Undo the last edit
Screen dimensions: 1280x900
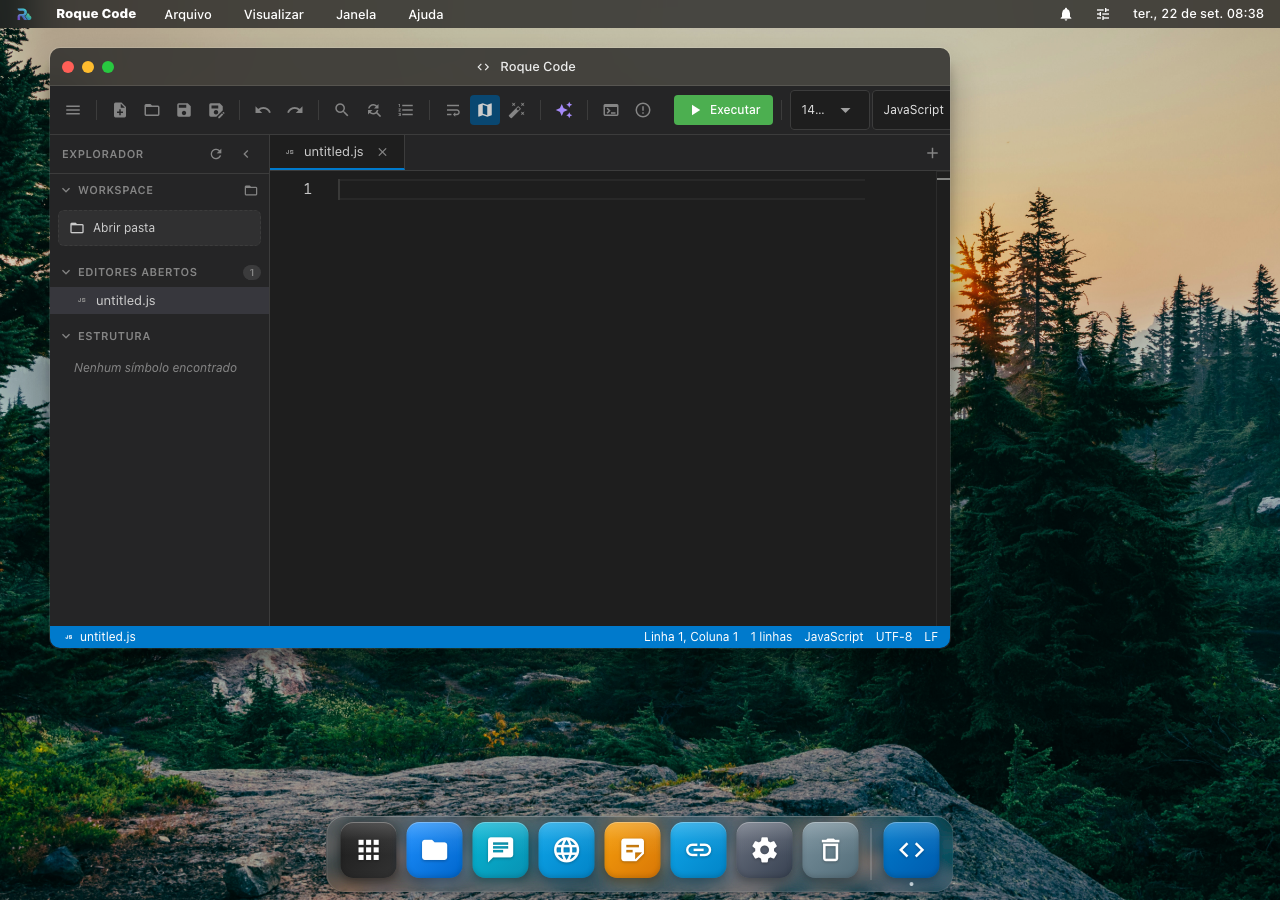point(263,110)
